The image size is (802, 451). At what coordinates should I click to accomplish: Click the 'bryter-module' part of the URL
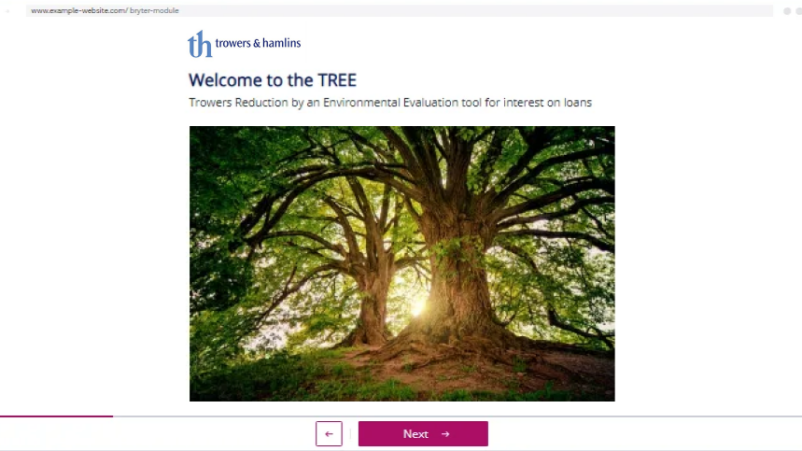pos(154,10)
